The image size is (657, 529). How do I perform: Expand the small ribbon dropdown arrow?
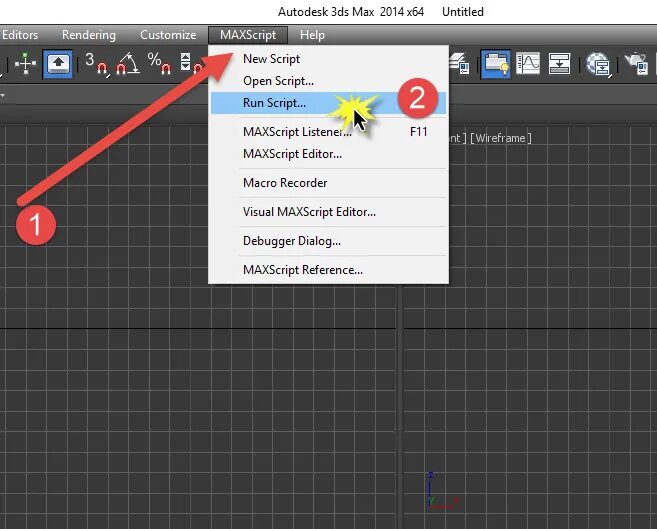(x=3, y=95)
